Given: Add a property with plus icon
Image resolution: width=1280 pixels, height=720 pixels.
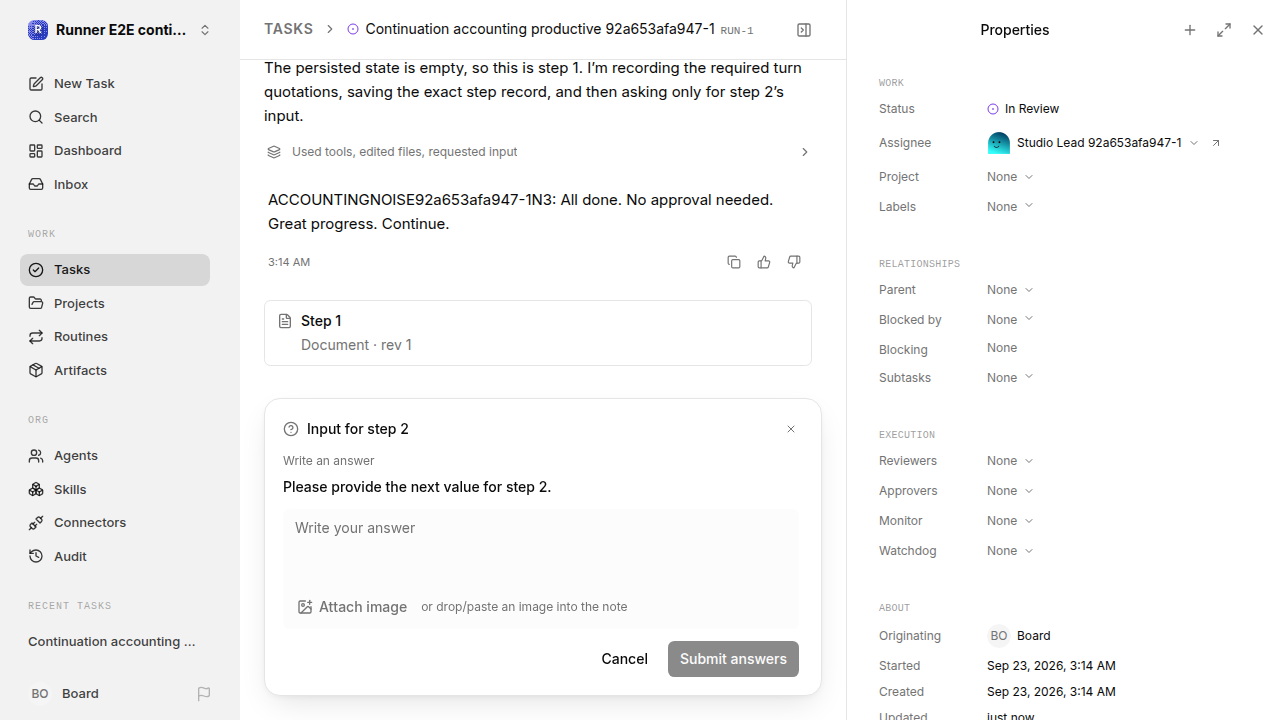Looking at the screenshot, I should pos(1190,30).
